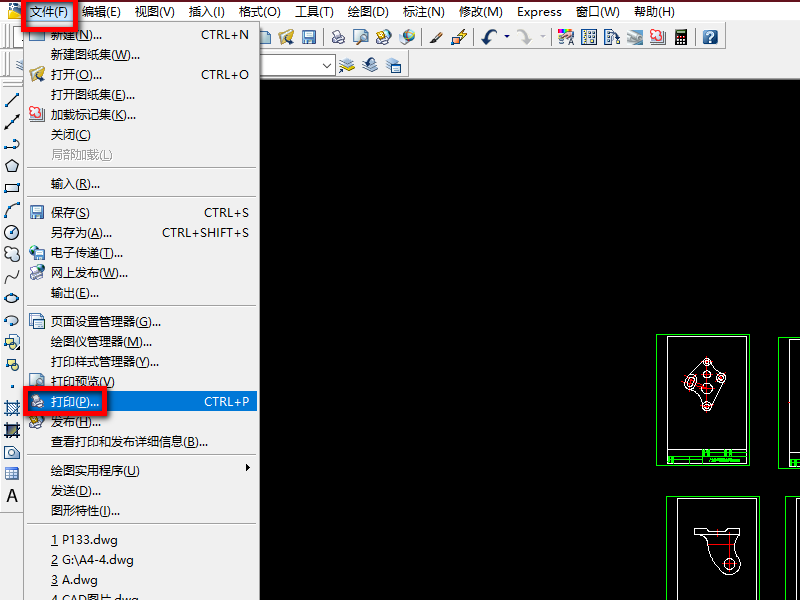Select the Construction Line tool
Viewport: 800px width, 600px height.
point(11,122)
